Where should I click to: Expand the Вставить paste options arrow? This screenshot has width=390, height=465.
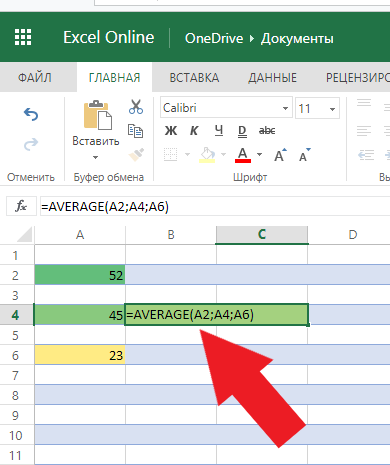point(95,157)
